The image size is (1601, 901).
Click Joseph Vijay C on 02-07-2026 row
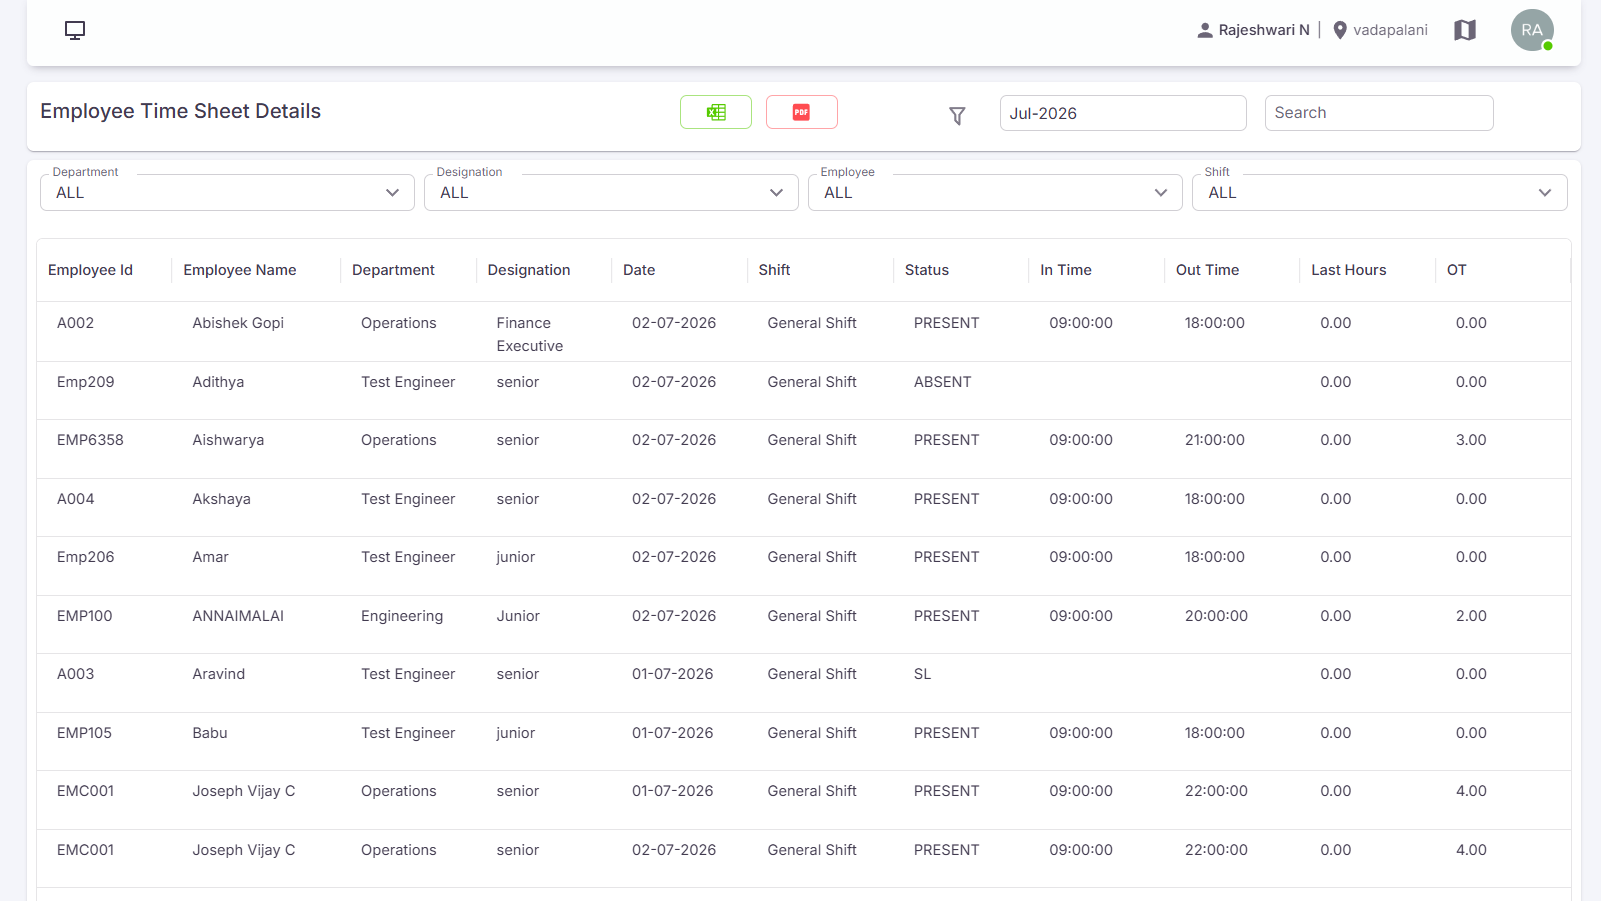coord(243,850)
